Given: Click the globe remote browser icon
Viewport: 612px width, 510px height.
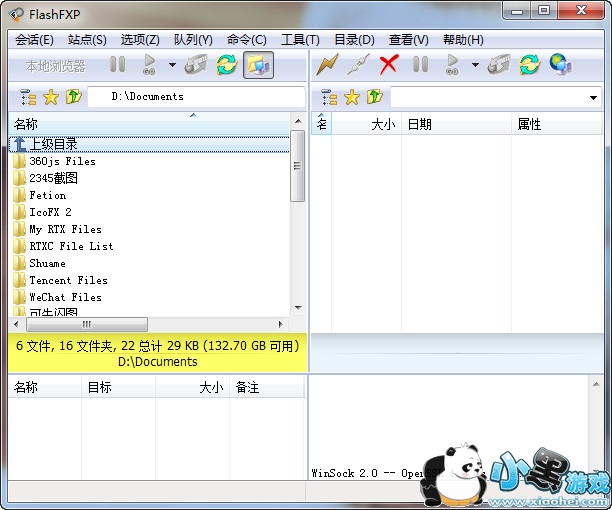Looking at the screenshot, I should pyautogui.click(x=560, y=65).
